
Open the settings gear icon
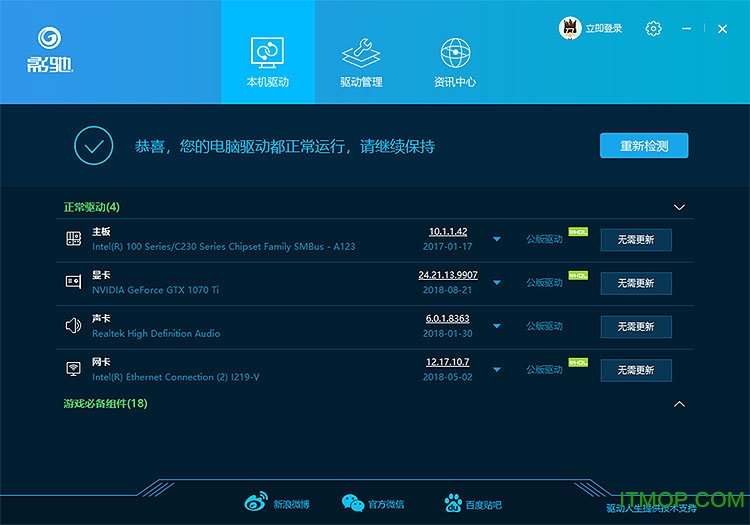[x=653, y=29]
